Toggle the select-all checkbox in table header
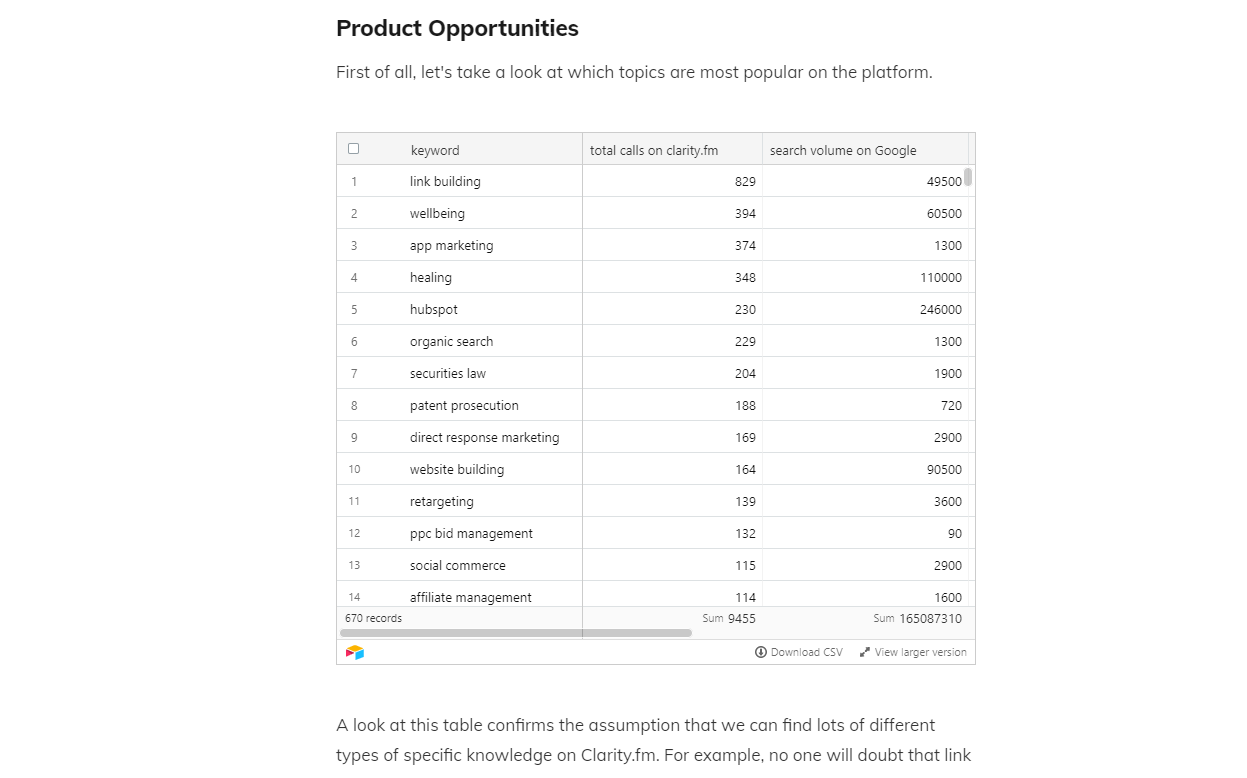Image resolution: width=1247 pixels, height=778 pixels. [353, 149]
